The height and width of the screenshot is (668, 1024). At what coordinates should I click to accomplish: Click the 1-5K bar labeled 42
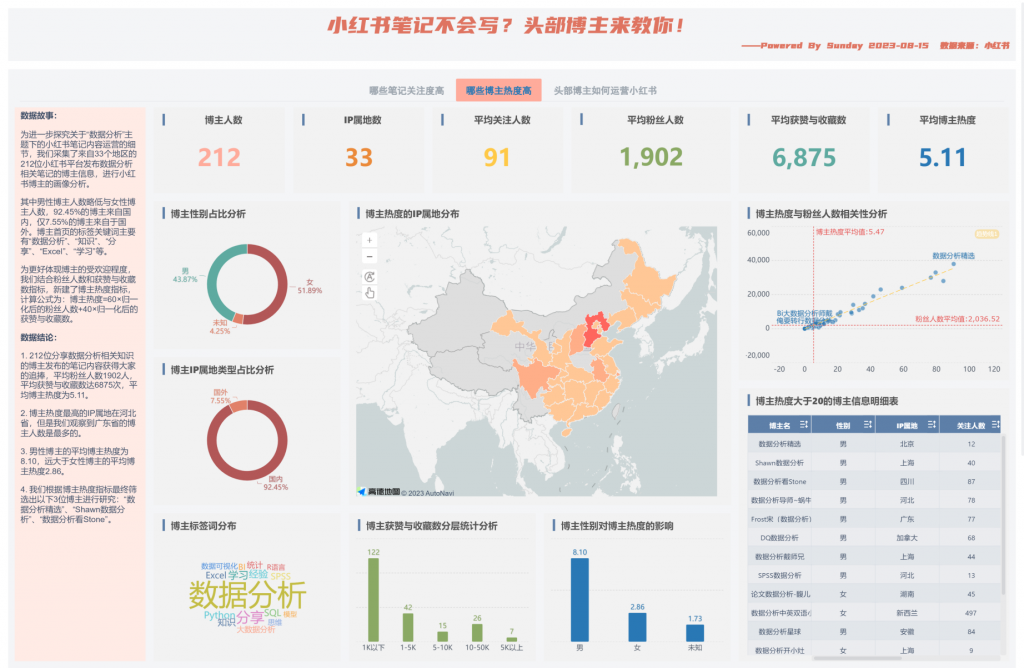point(408,627)
